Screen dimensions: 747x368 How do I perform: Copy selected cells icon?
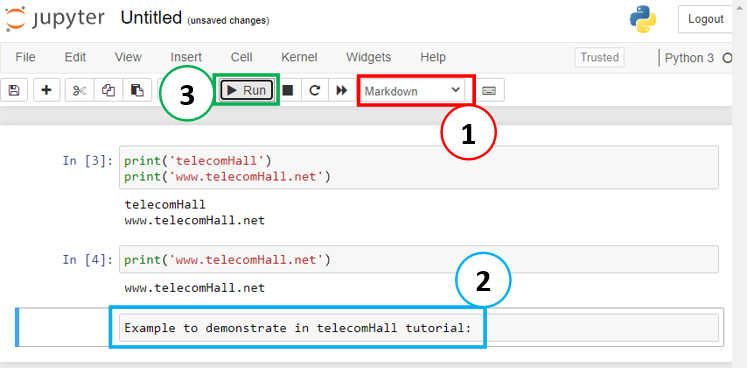(x=108, y=91)
